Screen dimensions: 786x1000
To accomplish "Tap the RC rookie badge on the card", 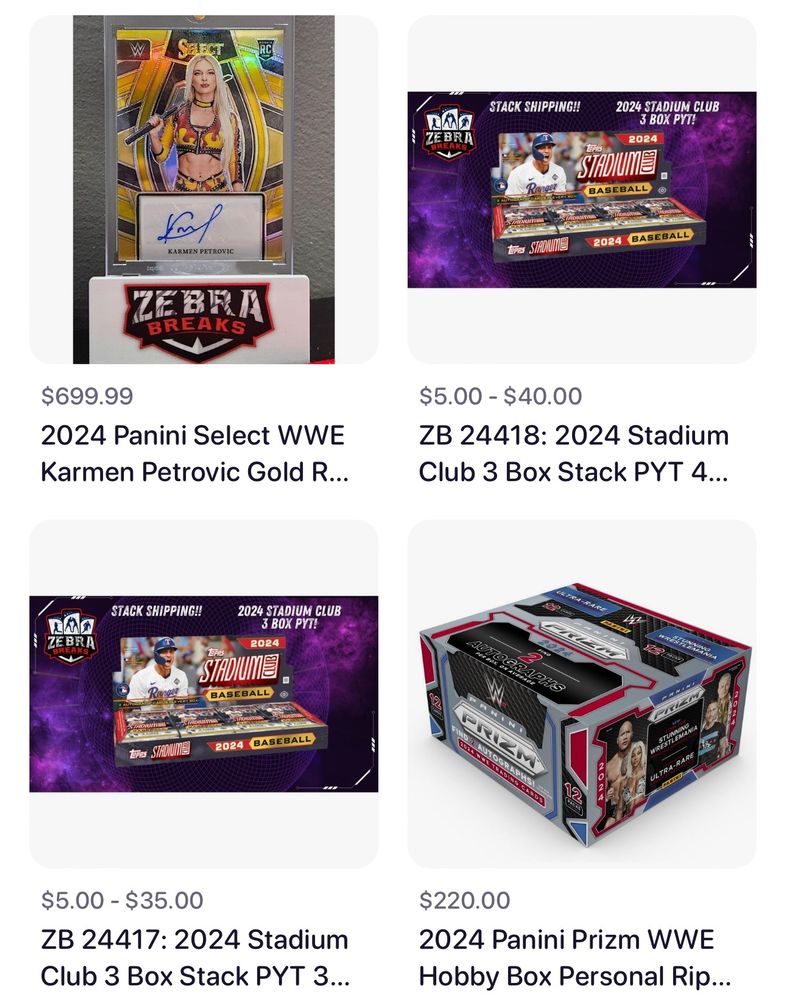I will coord(265,50).
